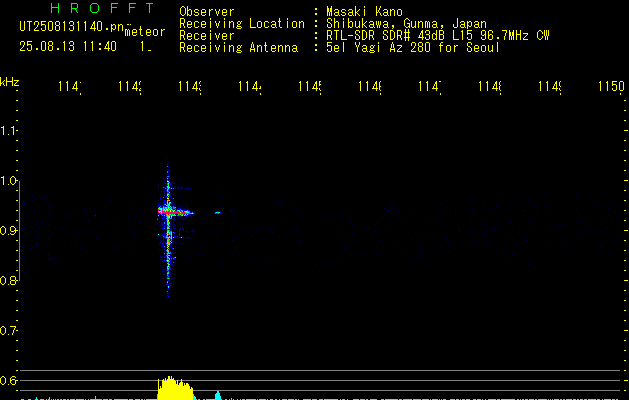Click the 0.6 frequency axis label
This screenshot has width=629, height=400.
(8, 380)
